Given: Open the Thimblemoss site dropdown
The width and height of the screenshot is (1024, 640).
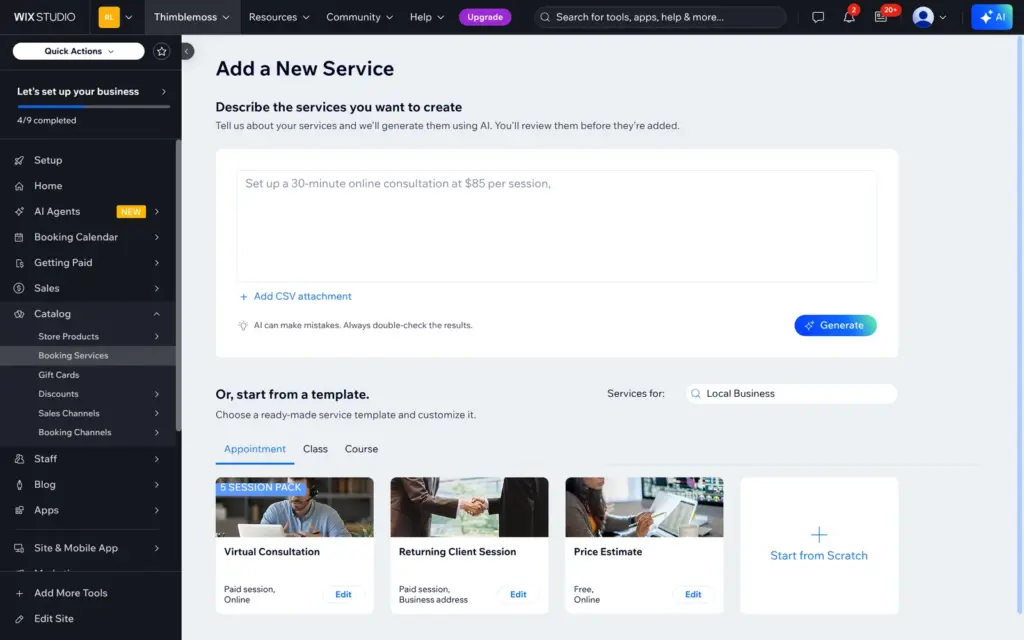Looking at the screenshot, I should point(192,17).
